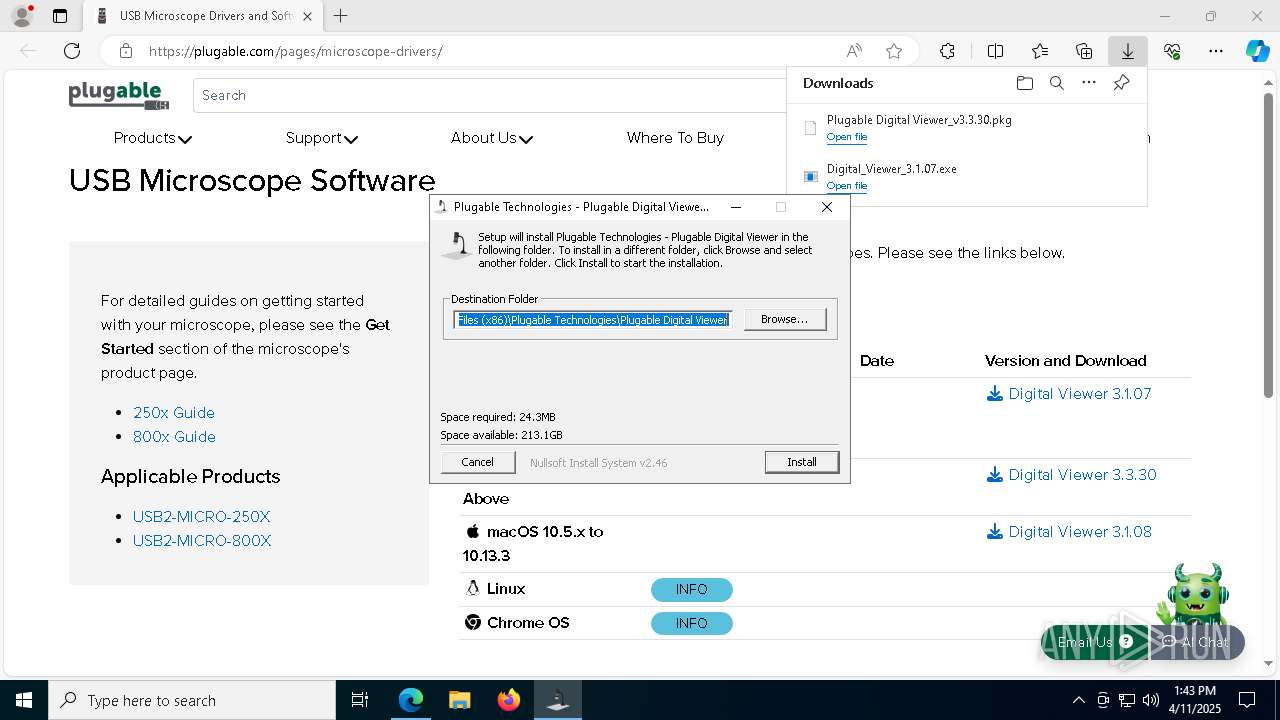Image resolution: width=1280 pixels, height=720 pixels.
Task: Open the downloads folder icon
Action: [x=1024, y=83]
